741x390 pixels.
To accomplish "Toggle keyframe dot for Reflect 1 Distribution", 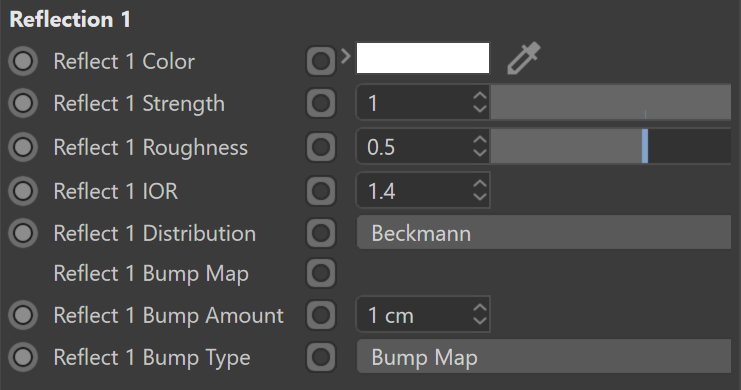I will pyautogui.click(x=23, y=233).
